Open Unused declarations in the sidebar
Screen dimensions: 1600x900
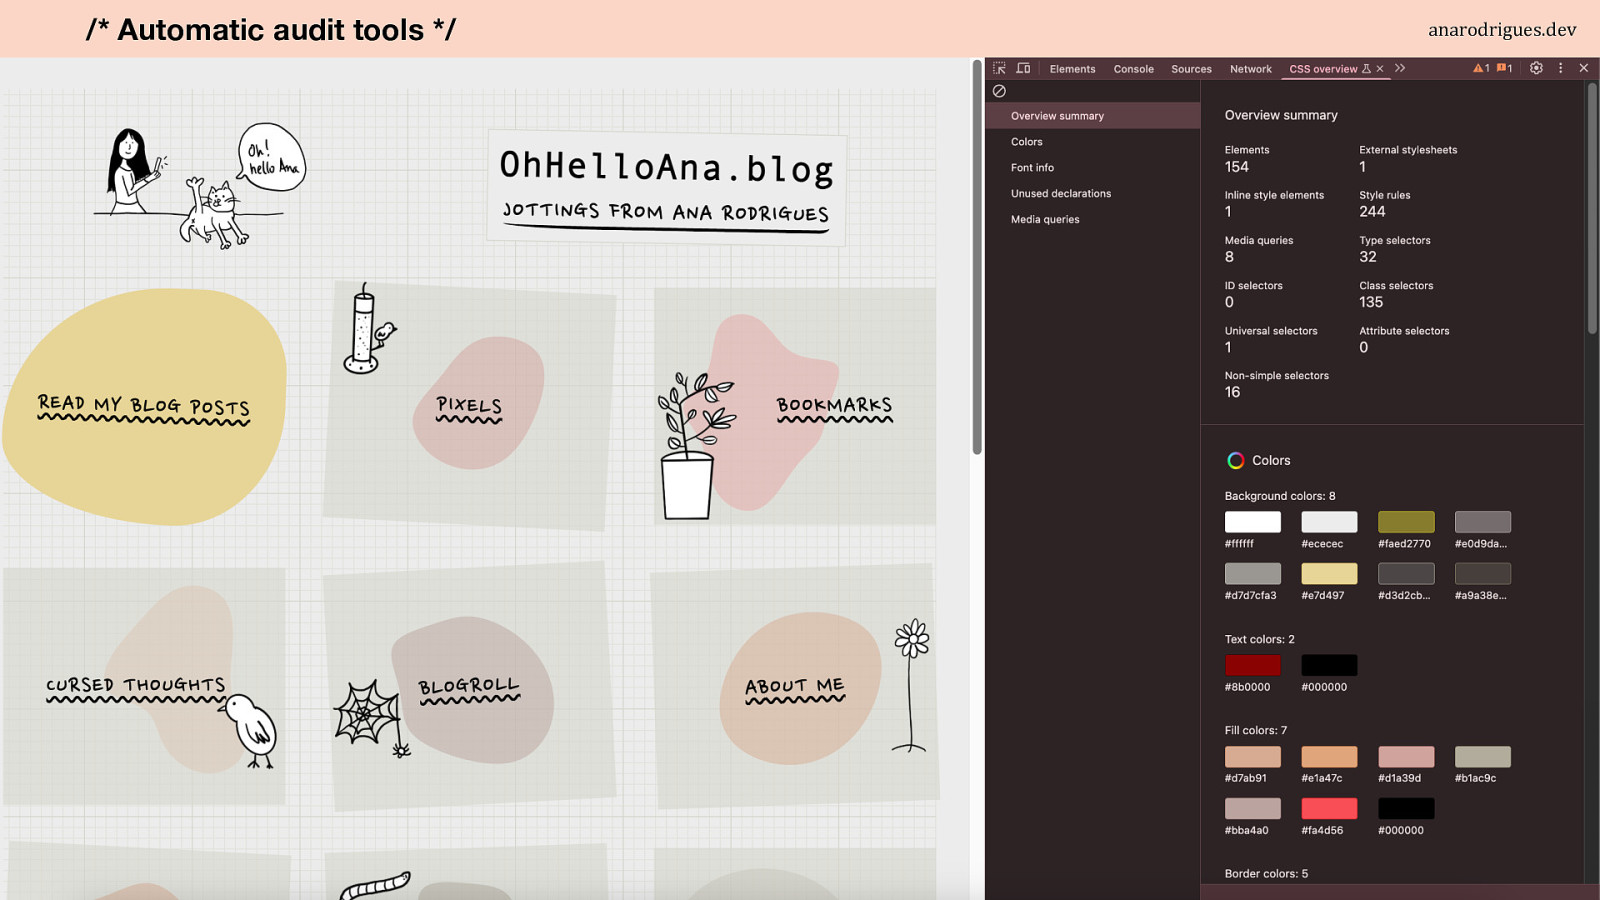(x=1092, y=194)
